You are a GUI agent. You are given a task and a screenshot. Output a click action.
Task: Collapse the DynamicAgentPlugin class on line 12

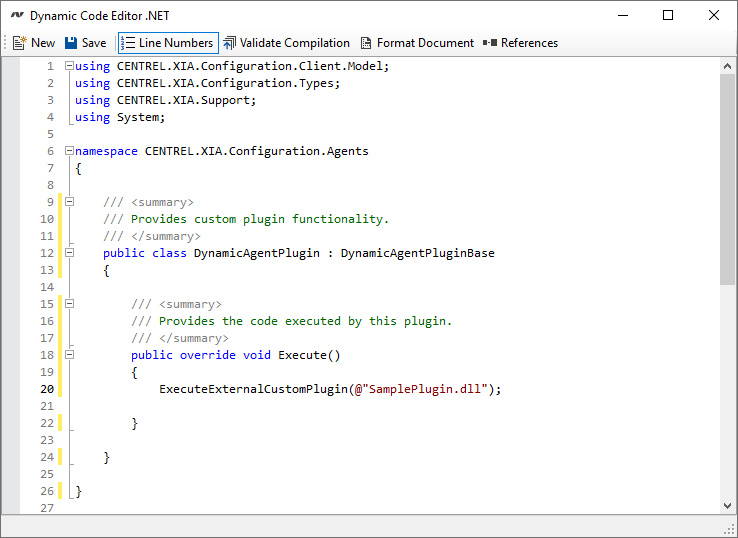(69, 252)
